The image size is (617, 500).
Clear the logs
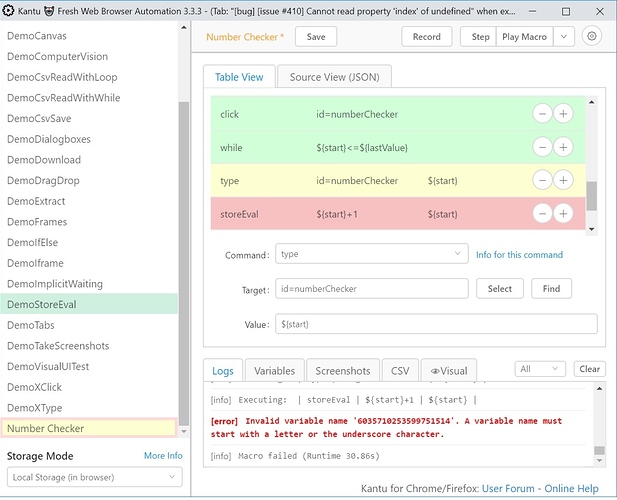589,369
